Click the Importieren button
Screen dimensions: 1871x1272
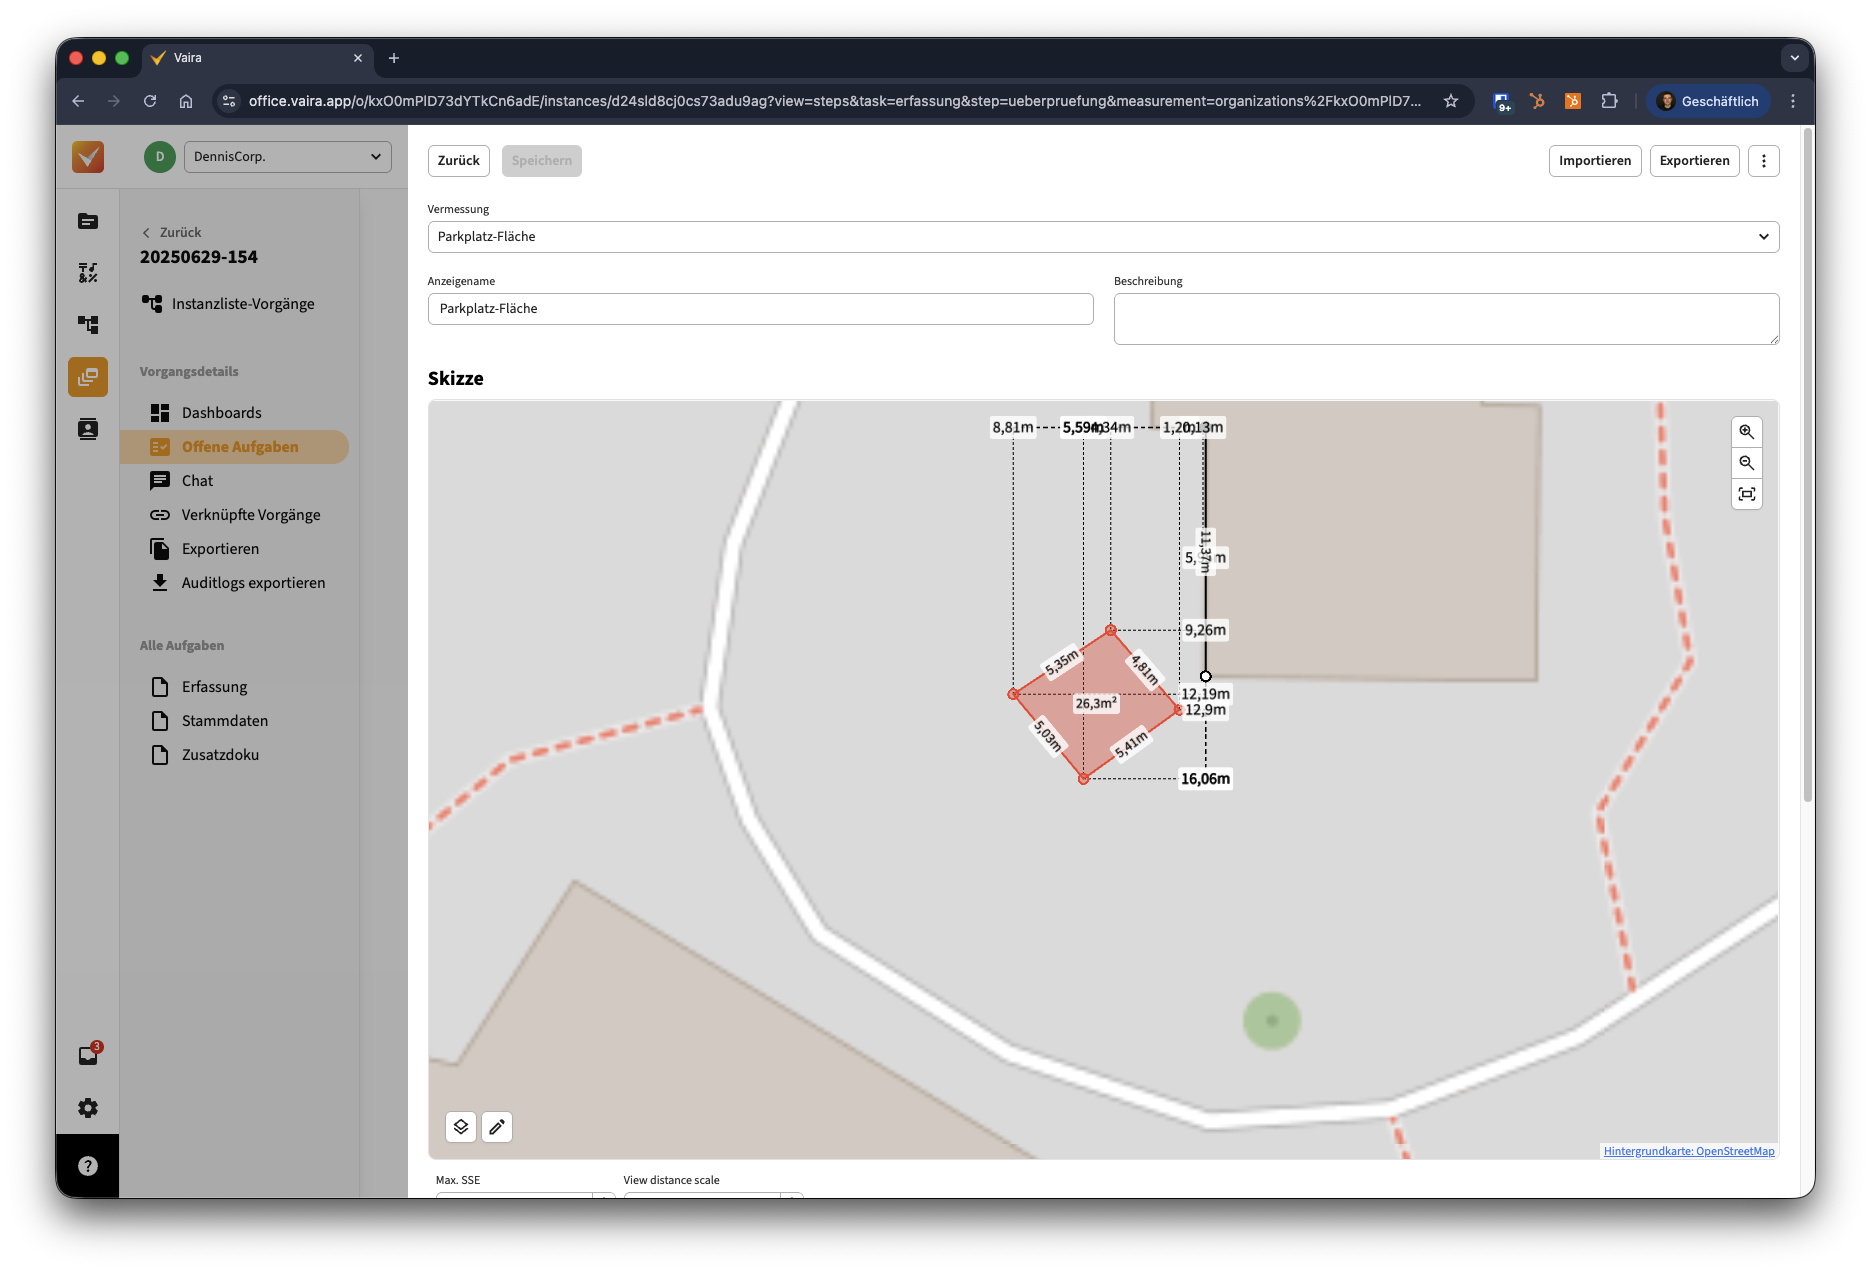1594,161
